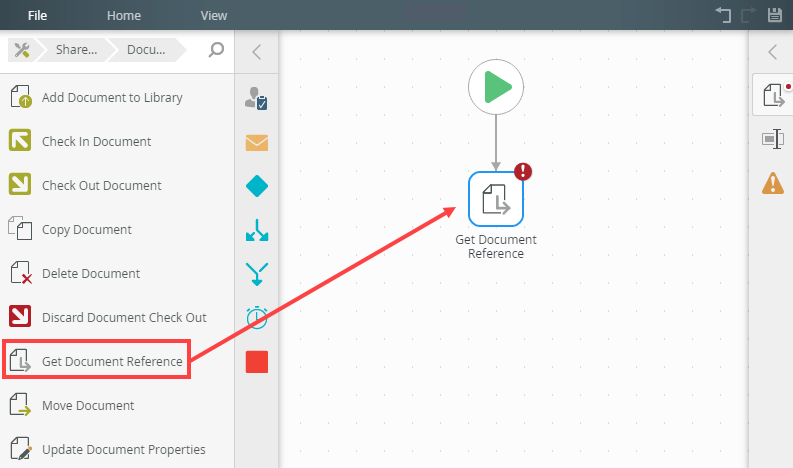Screen dimensions: 793x468
Task: Click the redo icon in the top bar
Action: coord(748,15)
